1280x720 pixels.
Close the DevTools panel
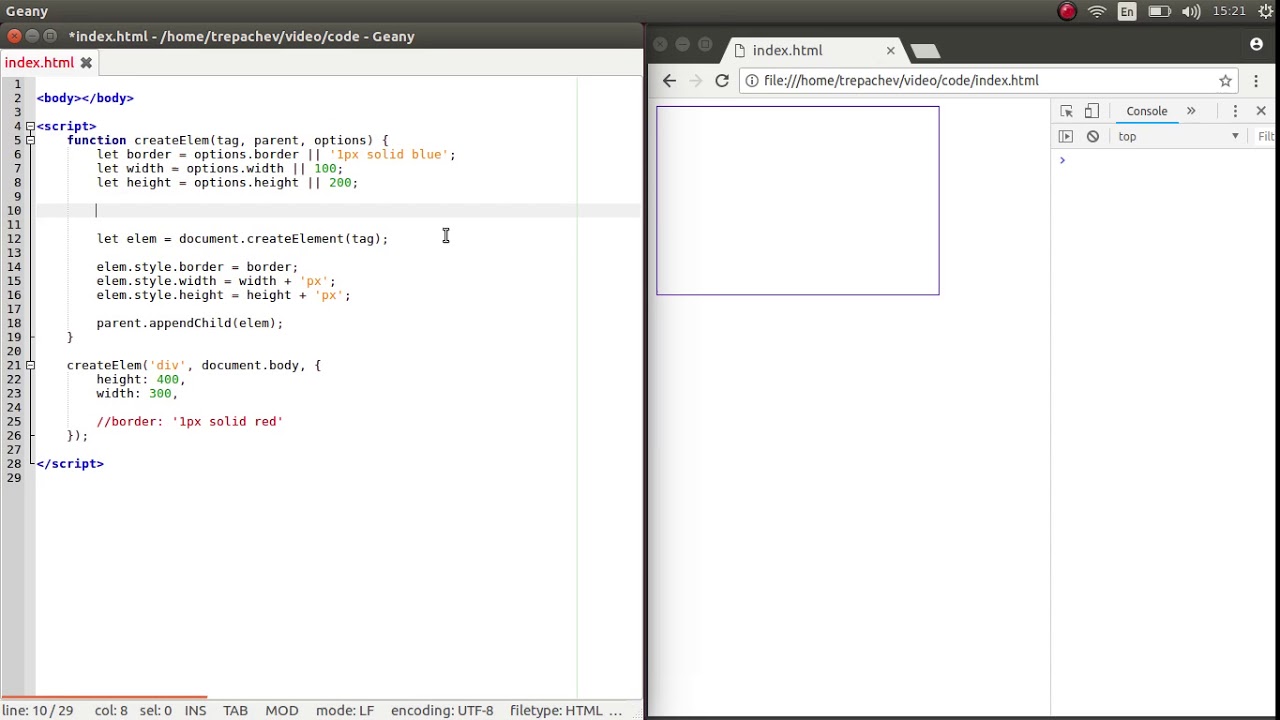1261,111
